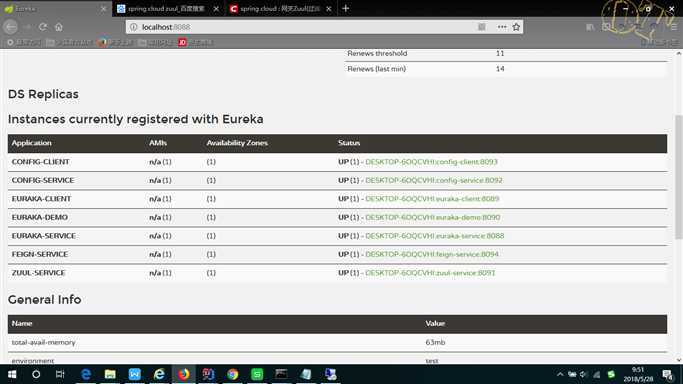683x384 pixels.
Task: Show site information icon beside localhost
Action: click(133, 27)
